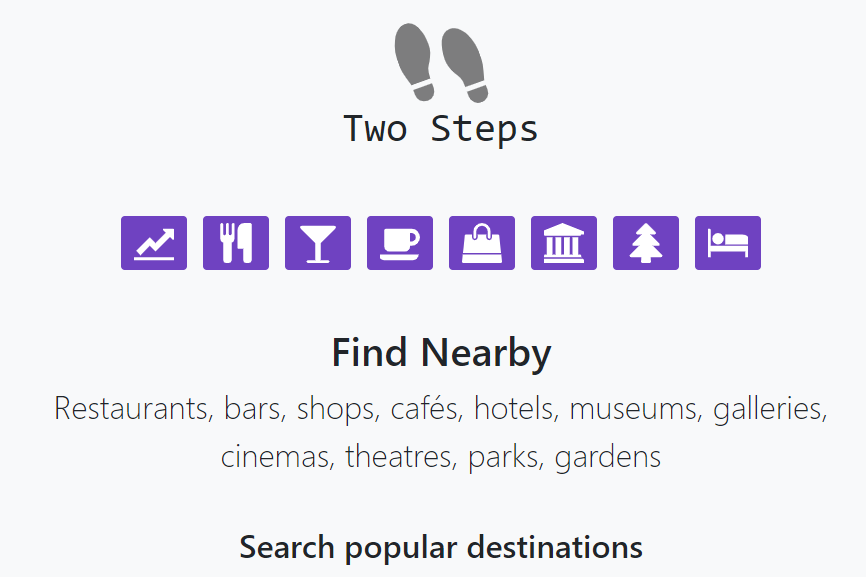866x577 pixels.
Task: Select the hotels bed icon
Action: [728, 243]
